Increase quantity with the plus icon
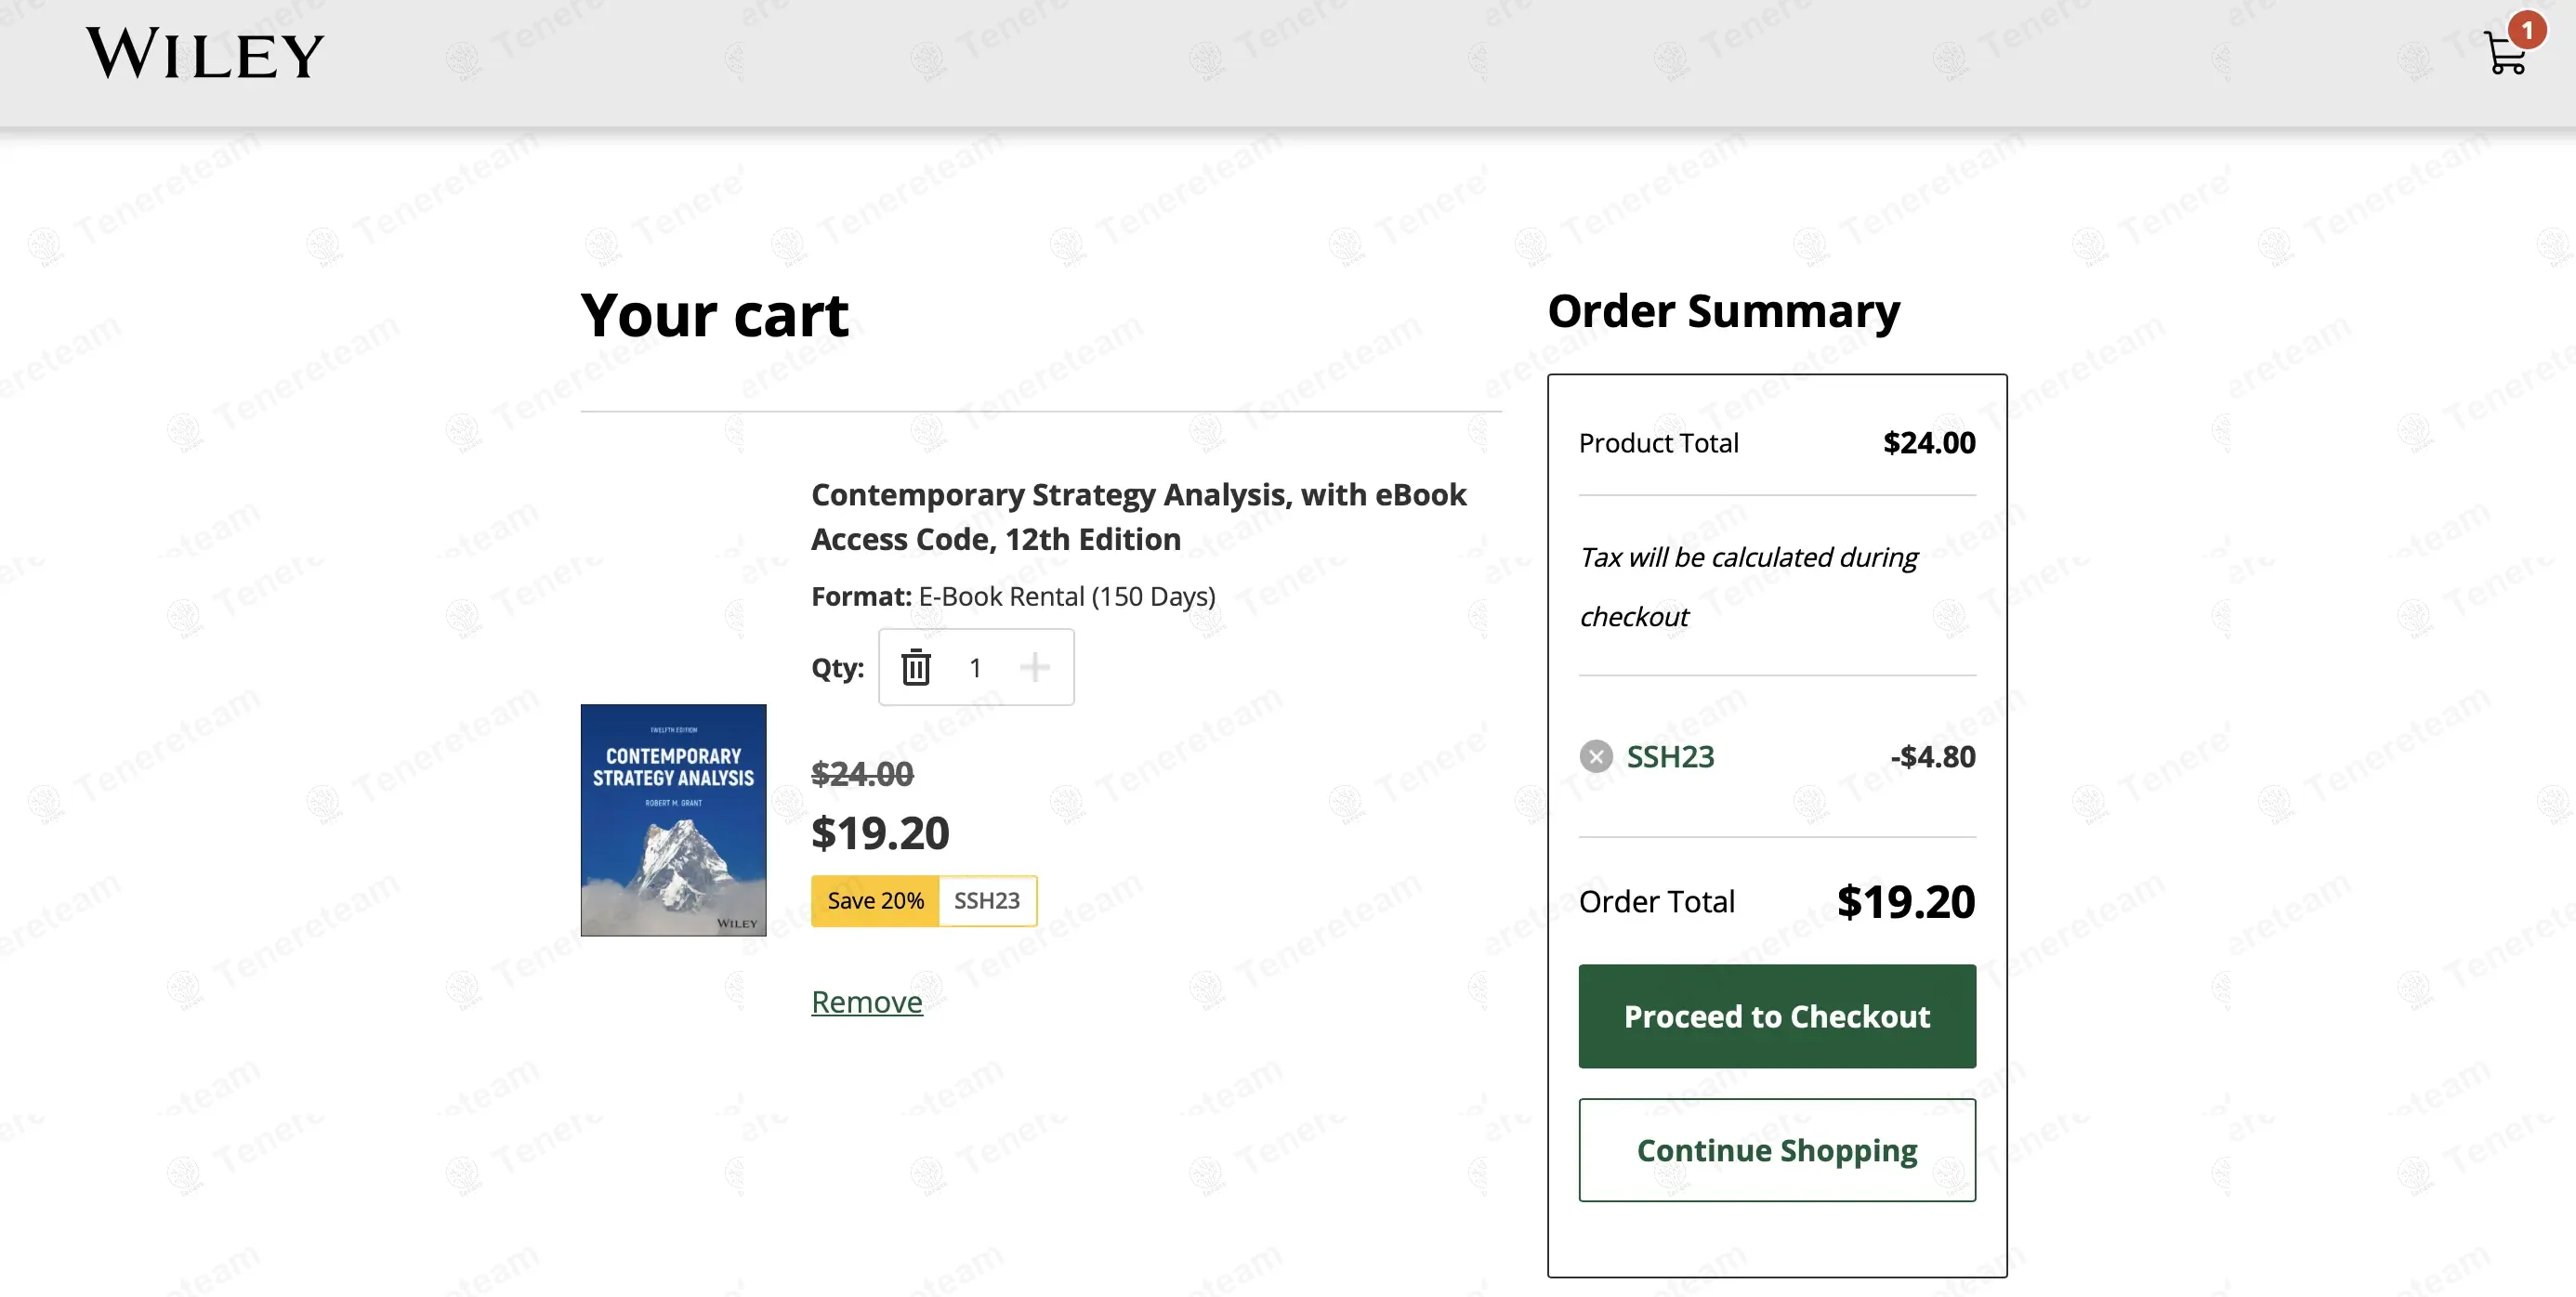 tap(1035, 667)
